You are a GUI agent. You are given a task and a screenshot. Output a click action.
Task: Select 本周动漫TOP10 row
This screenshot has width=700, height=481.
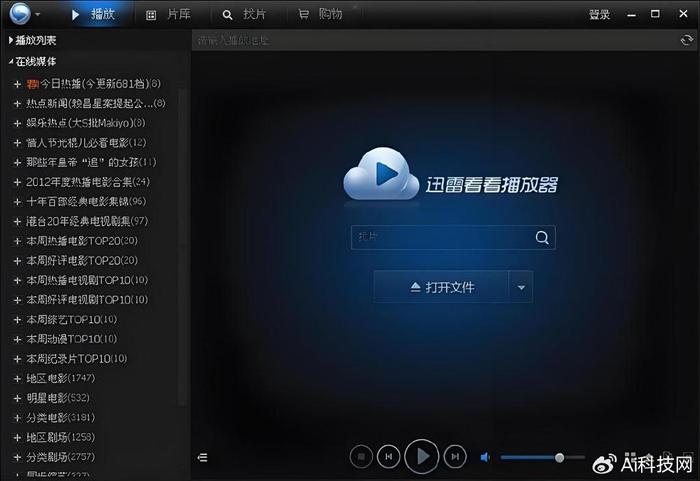(71, 339)
